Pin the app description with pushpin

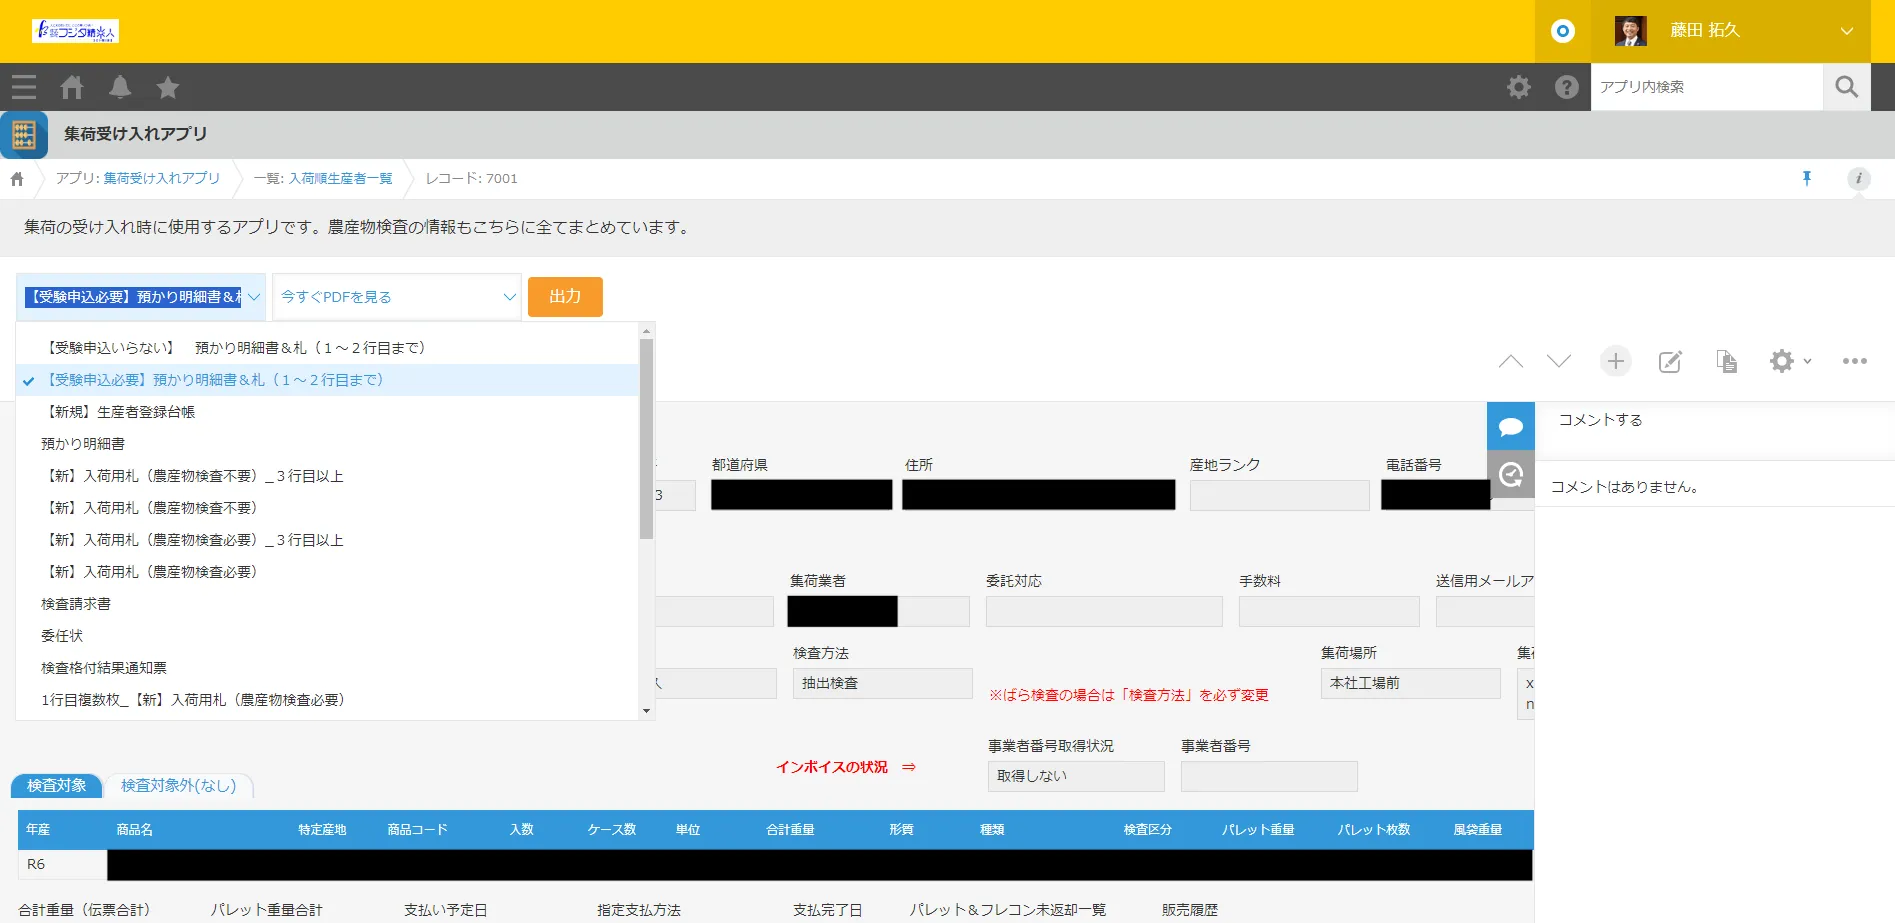pos(1806,178)
